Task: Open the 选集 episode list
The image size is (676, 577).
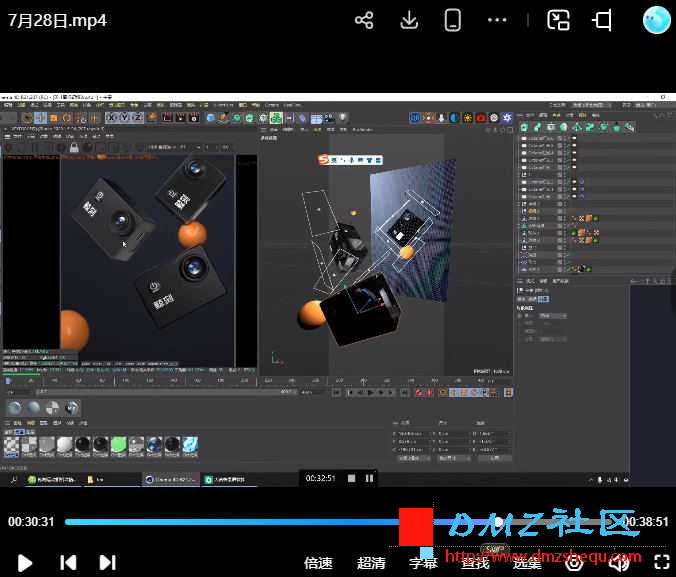Action: (x=527, y=562)
